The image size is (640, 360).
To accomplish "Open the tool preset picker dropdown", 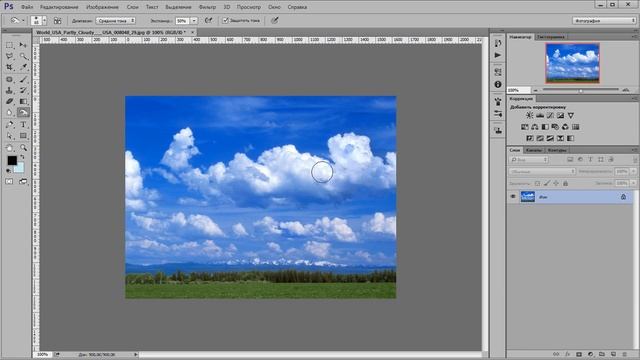I will (x=23, y=20).
